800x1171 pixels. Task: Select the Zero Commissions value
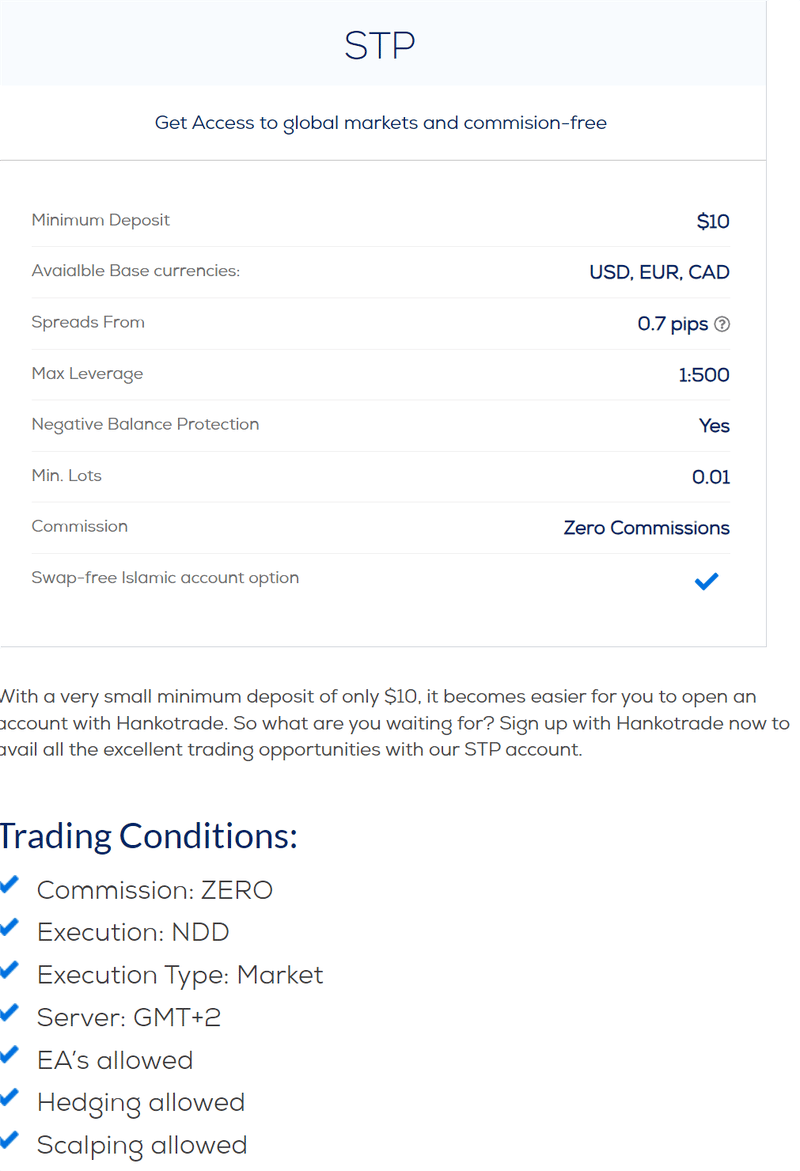pos(646,528)
